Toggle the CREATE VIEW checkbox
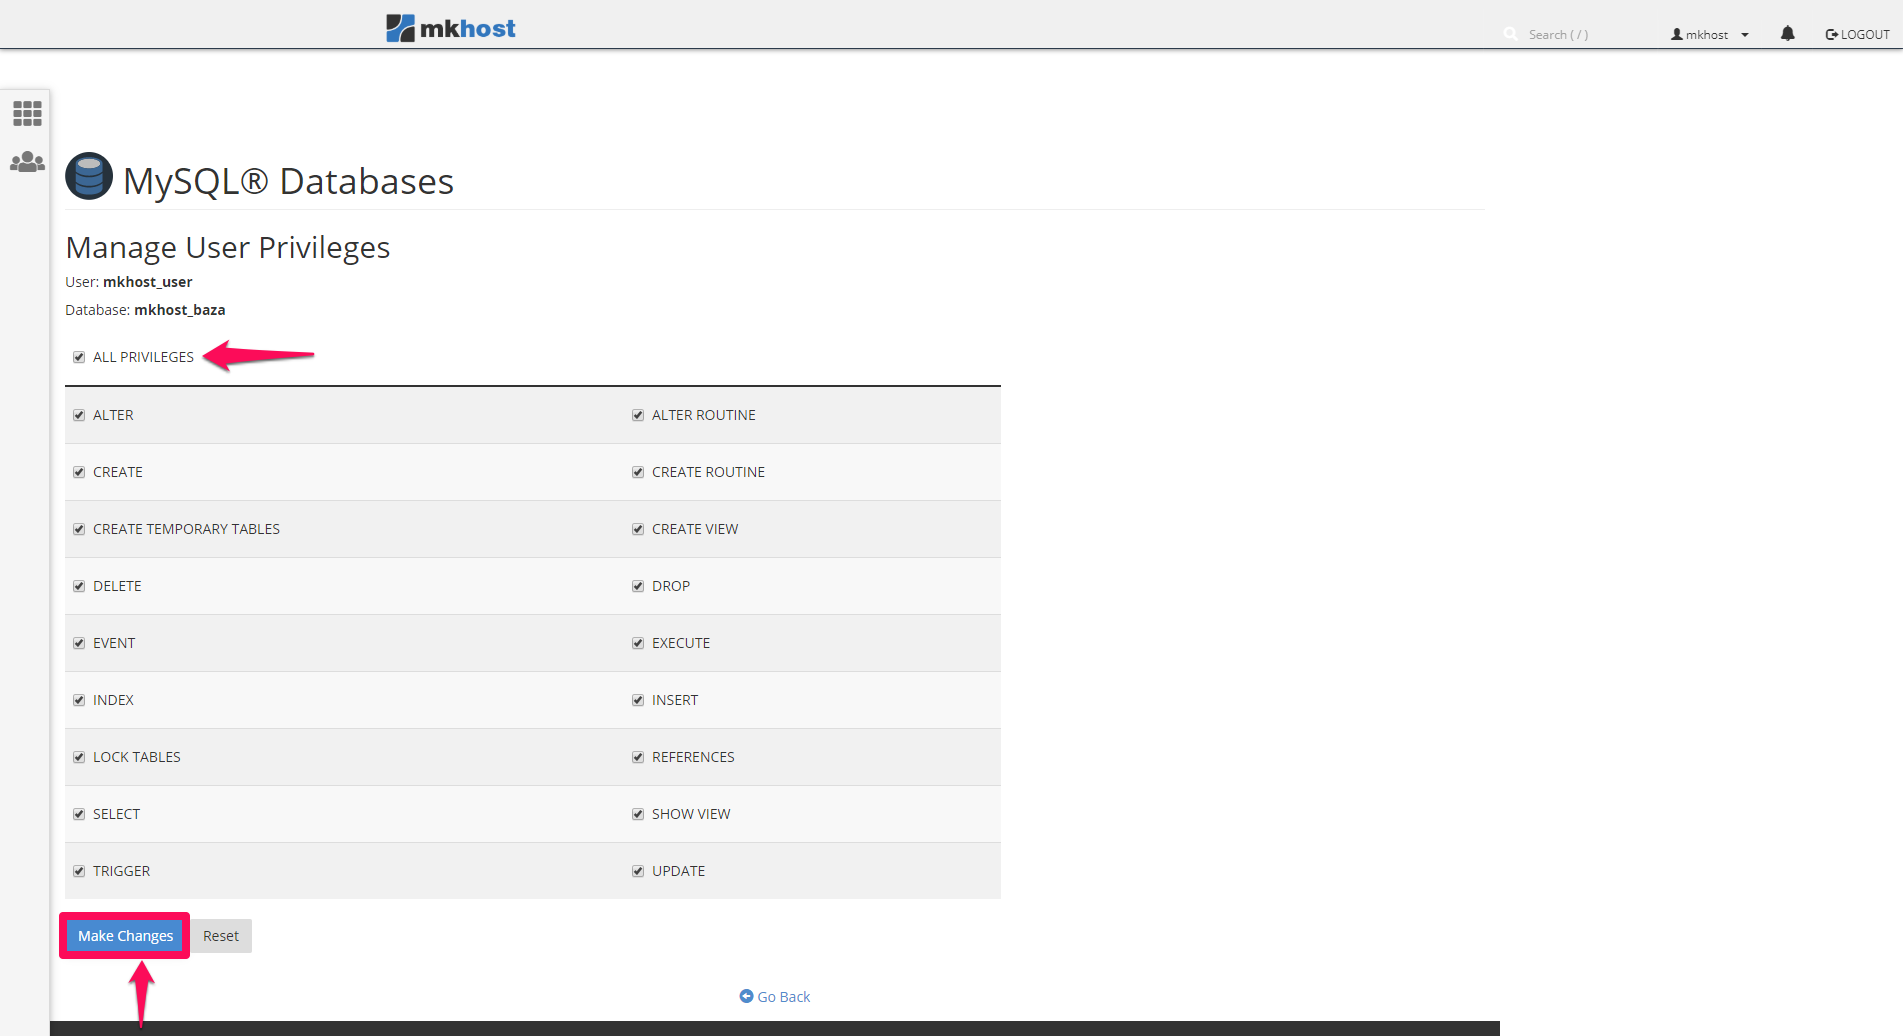The width and height of the screenshot is (1903, 1036). click(638, 529)
